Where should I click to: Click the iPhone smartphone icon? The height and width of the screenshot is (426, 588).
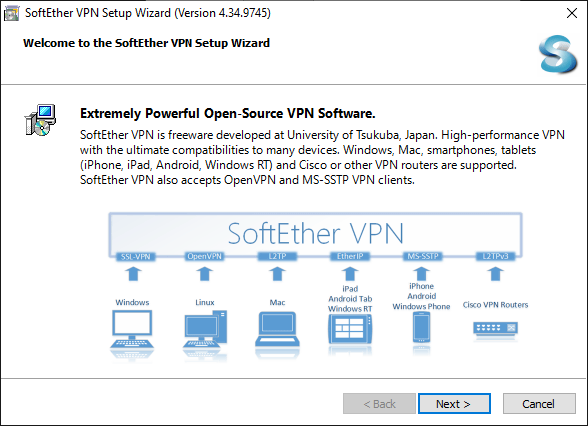click(x=422, y=327)
